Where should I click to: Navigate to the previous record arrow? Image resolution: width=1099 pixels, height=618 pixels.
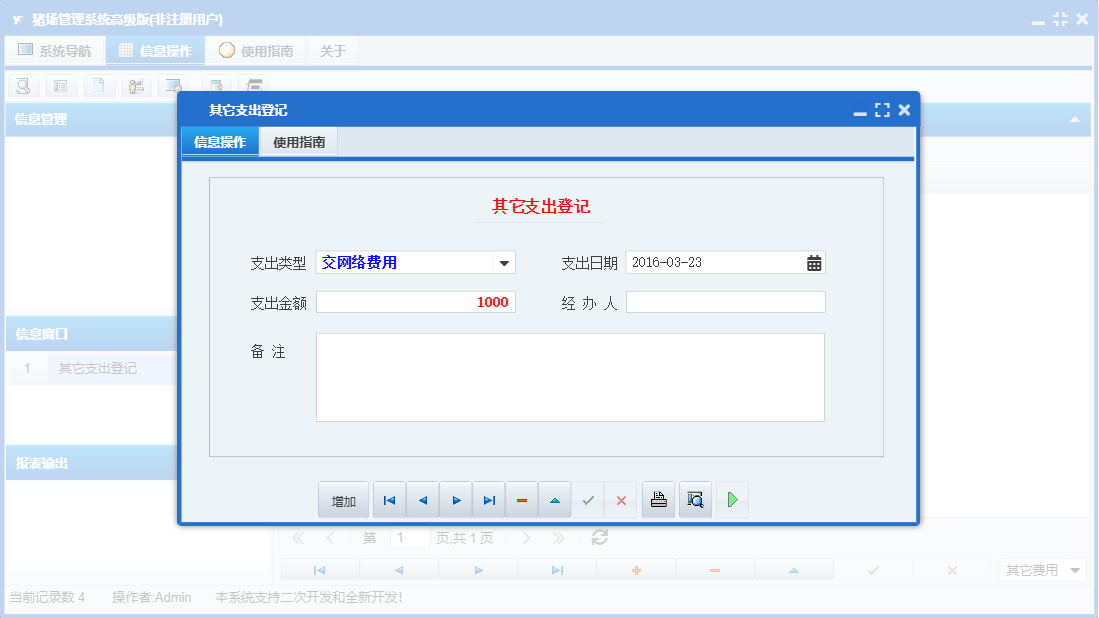click(422, 499)
